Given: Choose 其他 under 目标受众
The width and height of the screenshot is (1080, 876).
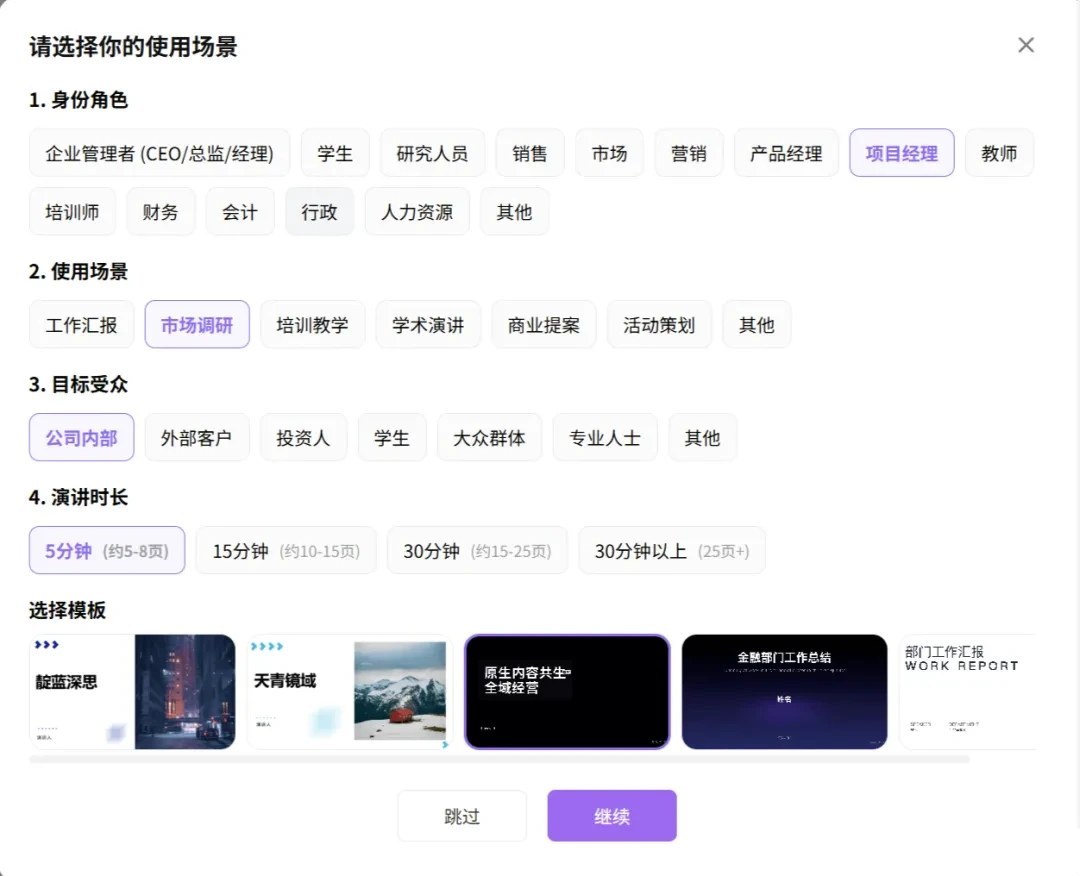Looking at the screenshot, I should click(702, 437).
